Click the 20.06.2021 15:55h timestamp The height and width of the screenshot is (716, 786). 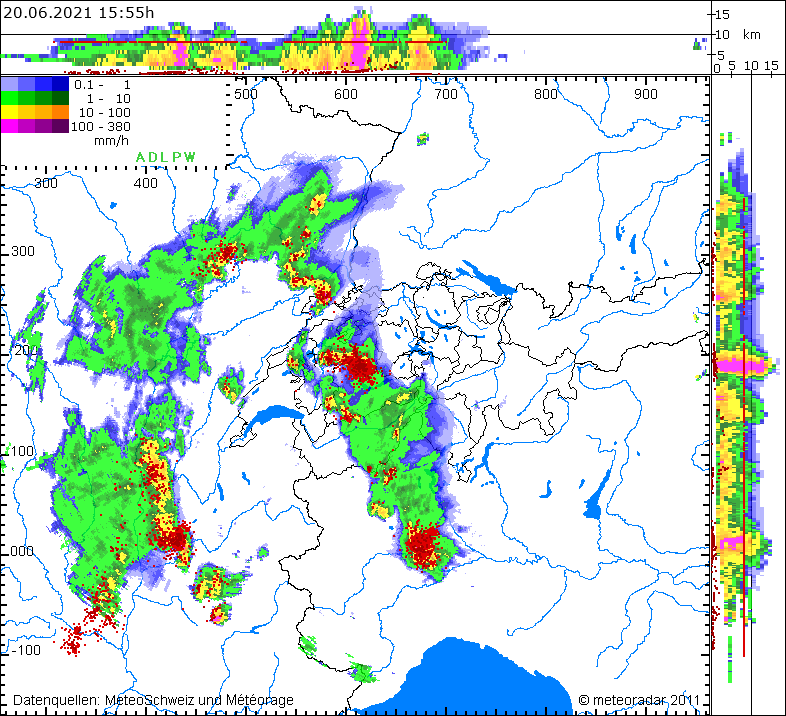tap(78, 11)
